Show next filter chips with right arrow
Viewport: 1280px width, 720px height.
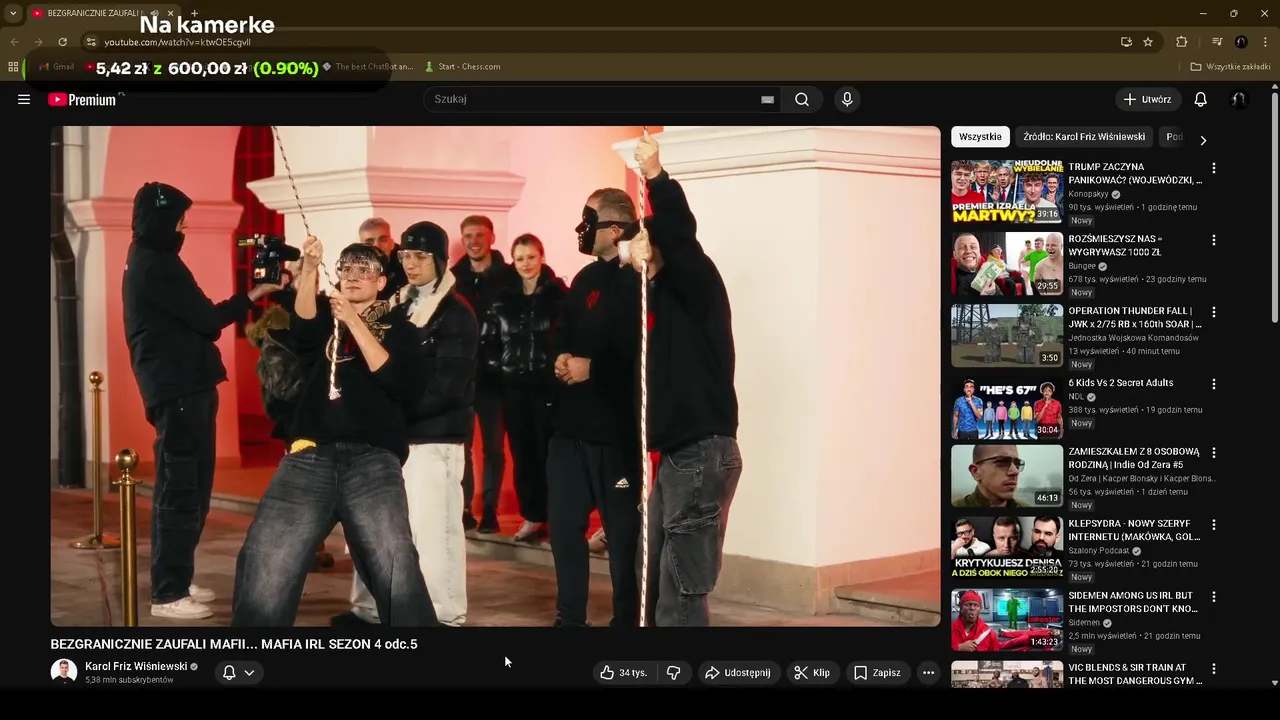point(1203,140)
